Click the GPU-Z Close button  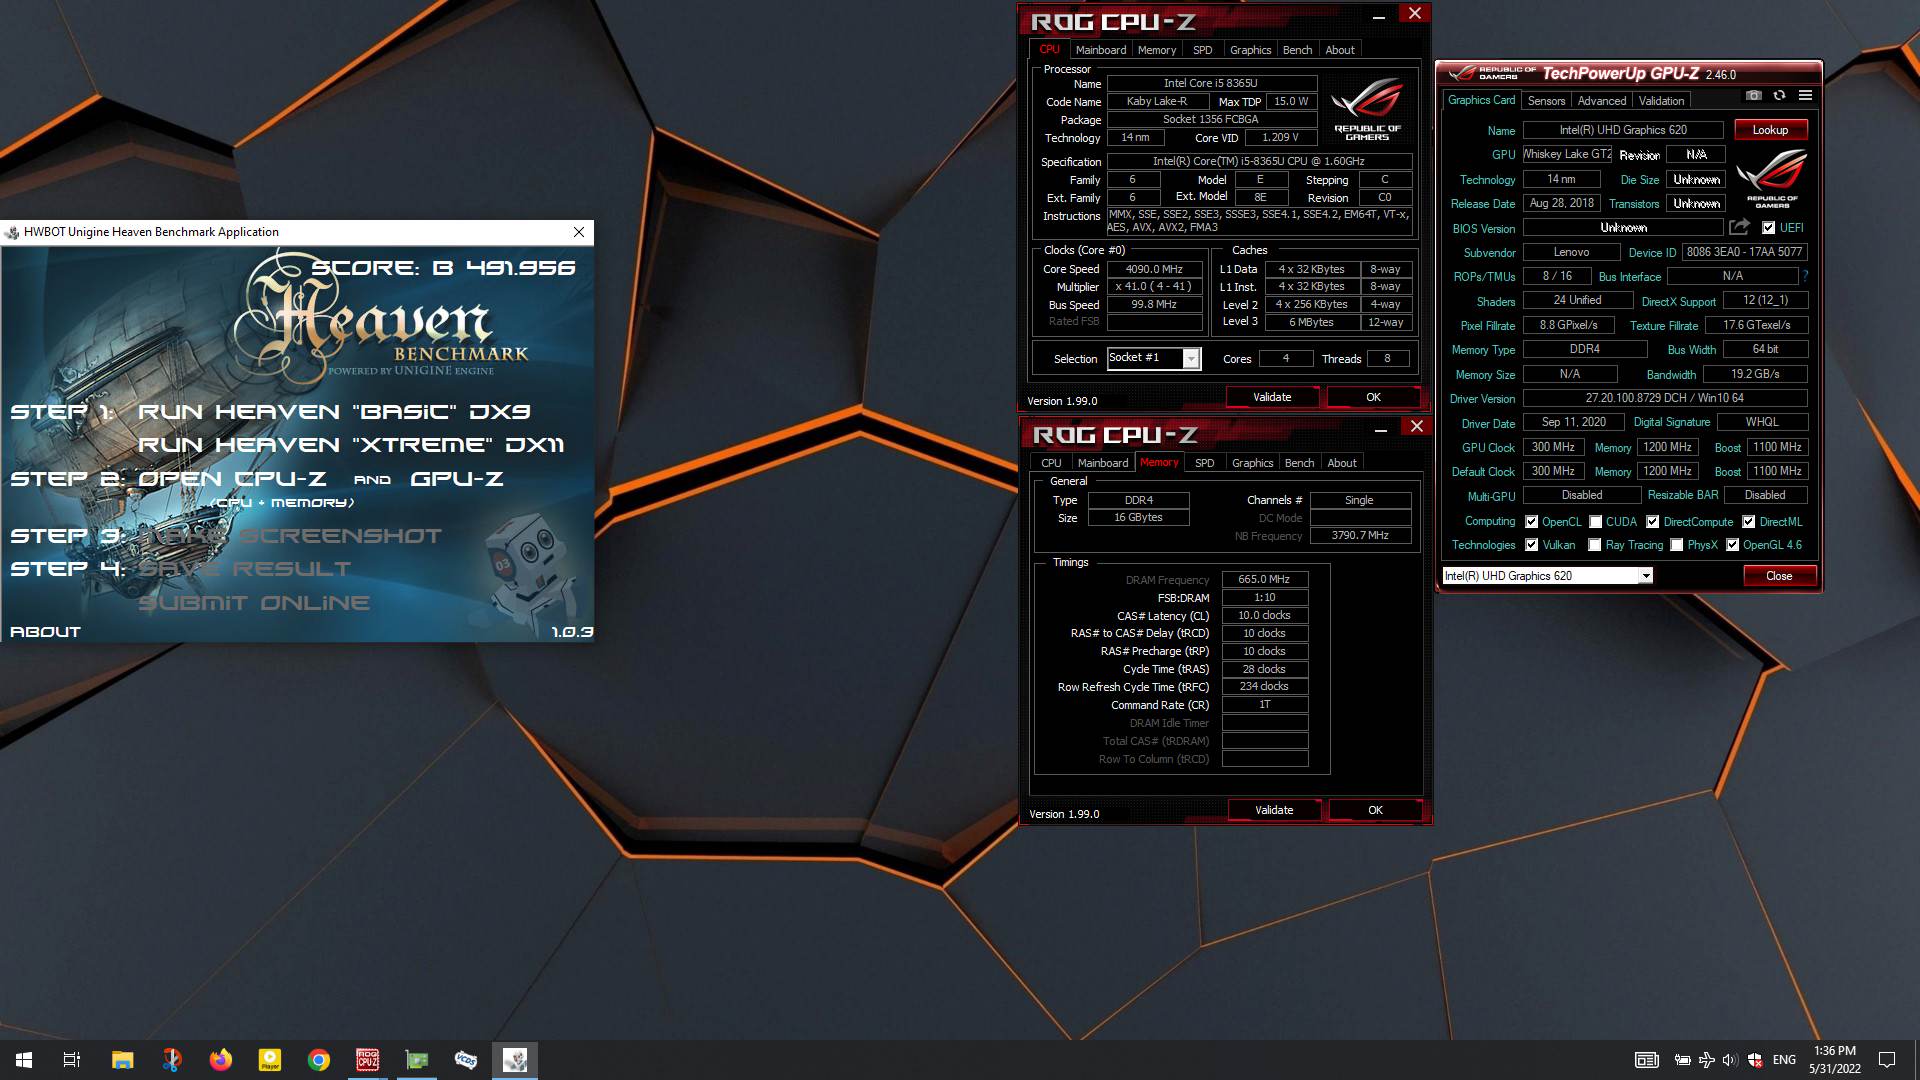[x=1778, y=576]
